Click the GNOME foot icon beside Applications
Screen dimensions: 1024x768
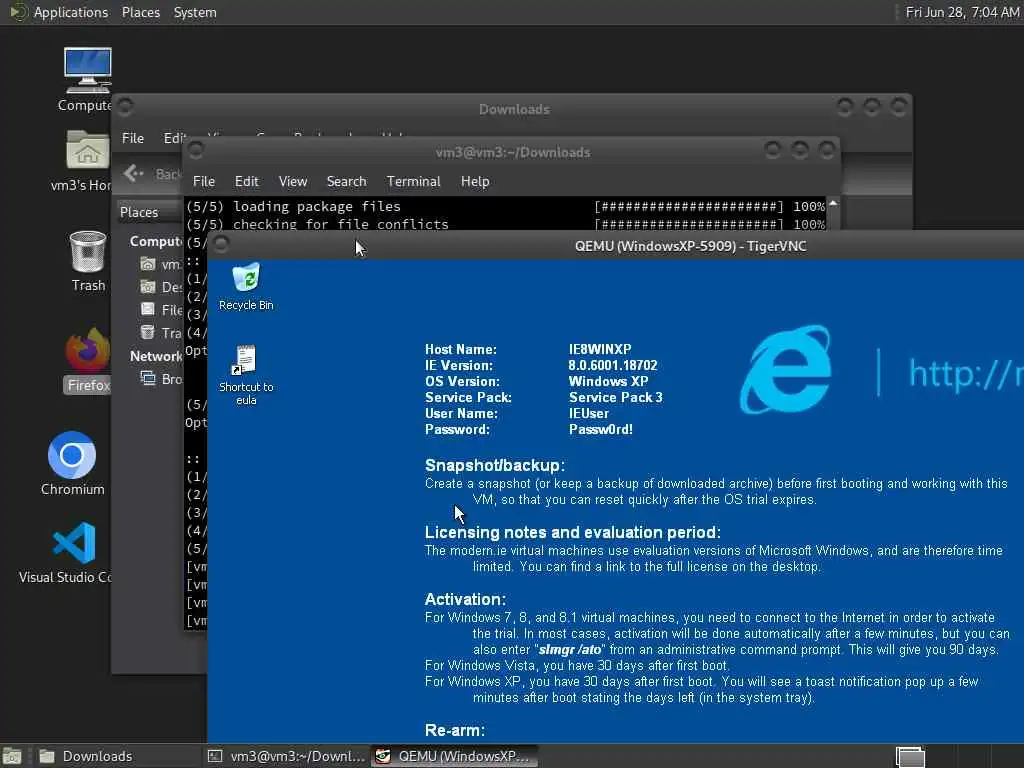pos(17,12)
